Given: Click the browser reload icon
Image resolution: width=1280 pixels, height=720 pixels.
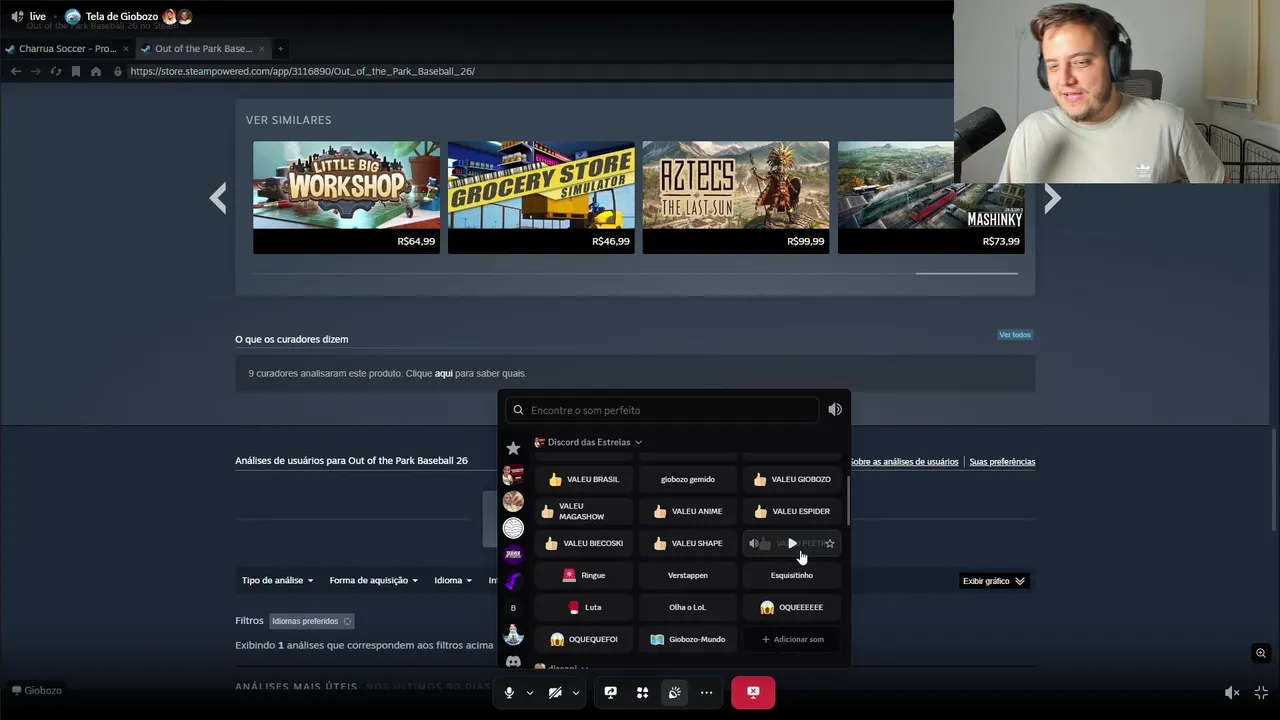Looking at the screenshot, I should (55, 71).
